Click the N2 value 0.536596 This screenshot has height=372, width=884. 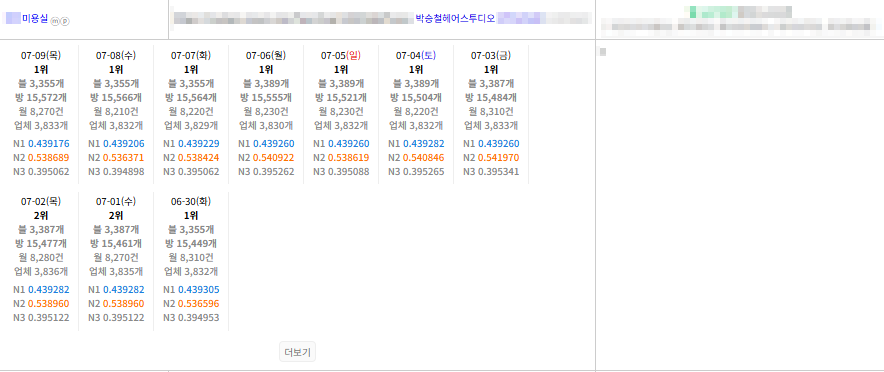click(x=199, y=304)
